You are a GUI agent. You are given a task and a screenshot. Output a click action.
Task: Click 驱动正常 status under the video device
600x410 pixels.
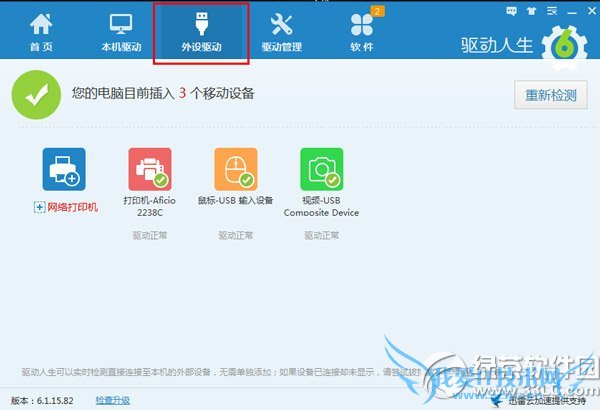coord(321,235)
